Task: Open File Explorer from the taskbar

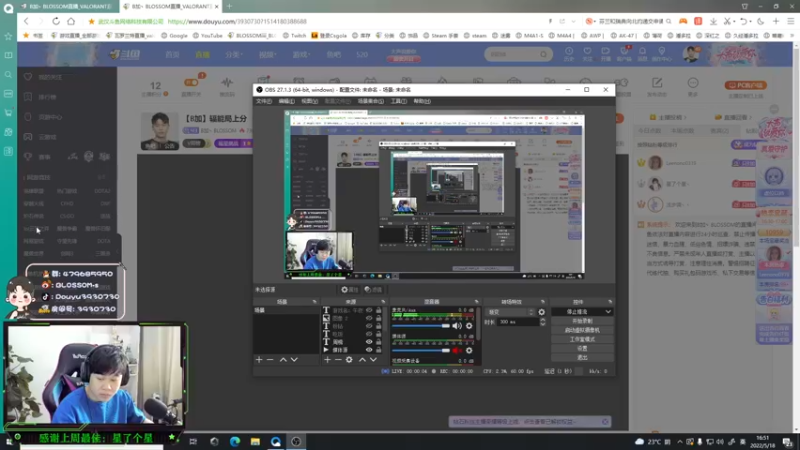Action: (255, 442)
